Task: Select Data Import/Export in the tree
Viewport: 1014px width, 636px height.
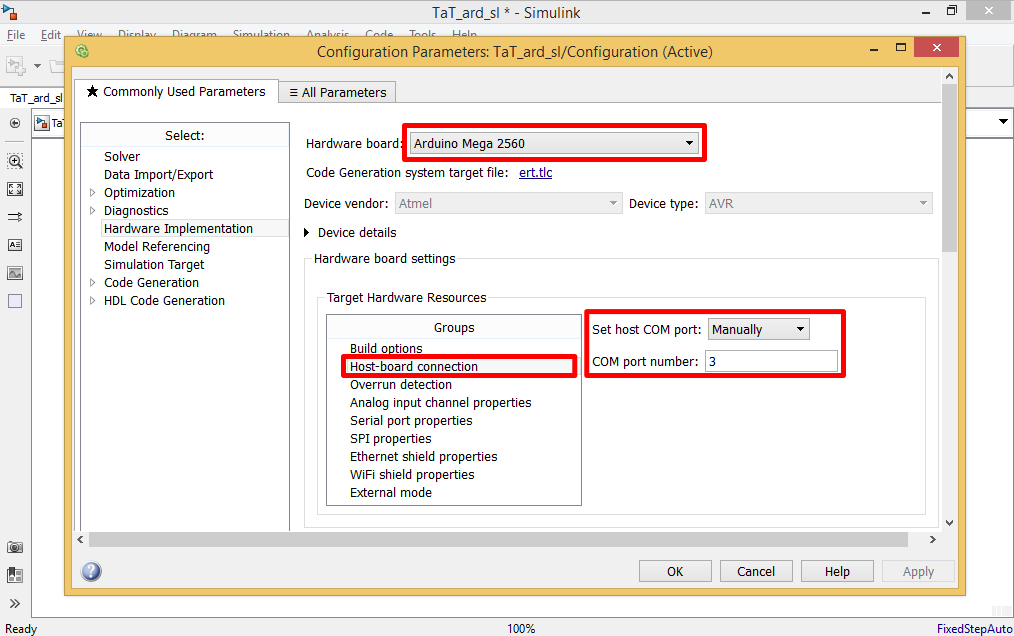Action: pyautogui.click(x=158, y=175)
